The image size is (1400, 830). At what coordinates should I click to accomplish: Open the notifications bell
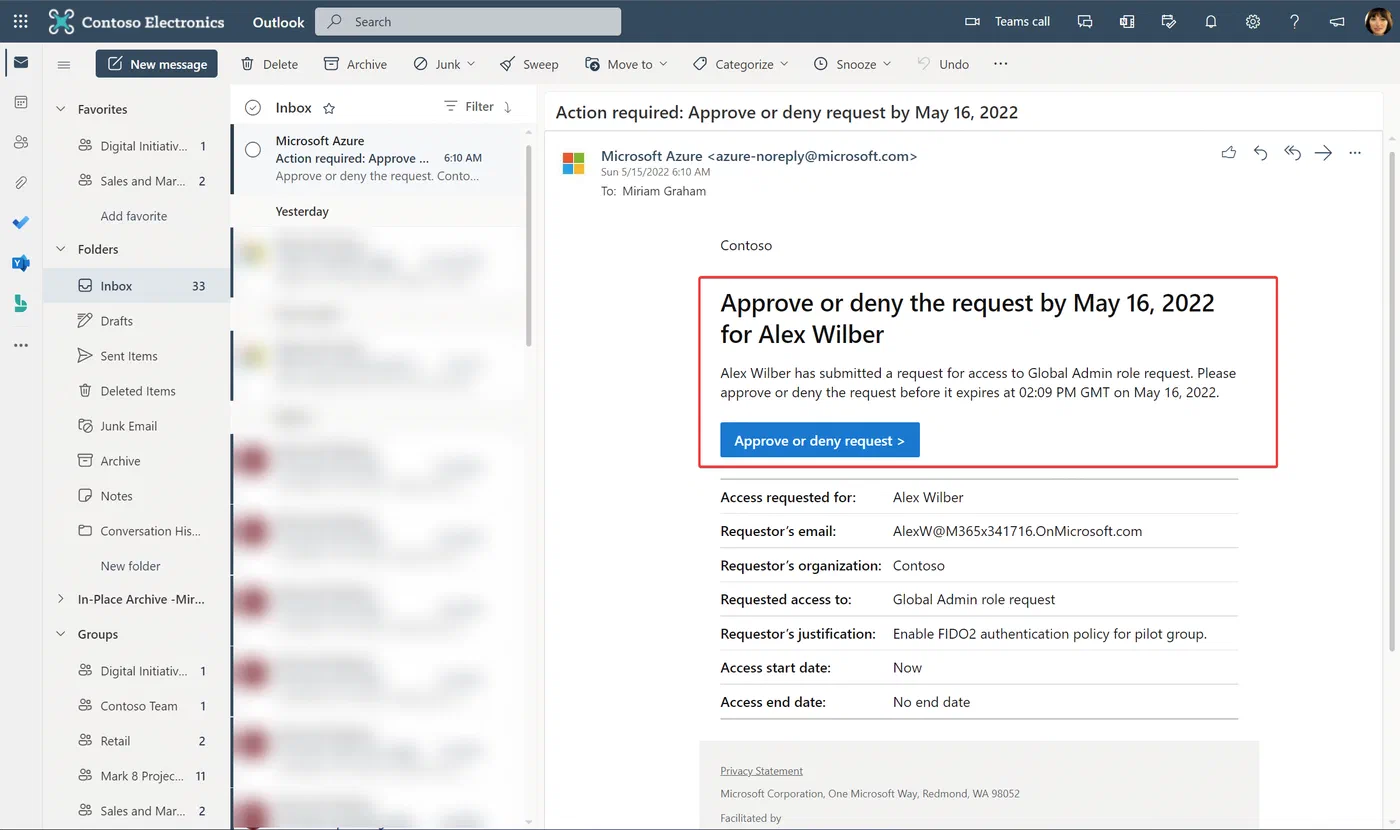(1211, 21)
